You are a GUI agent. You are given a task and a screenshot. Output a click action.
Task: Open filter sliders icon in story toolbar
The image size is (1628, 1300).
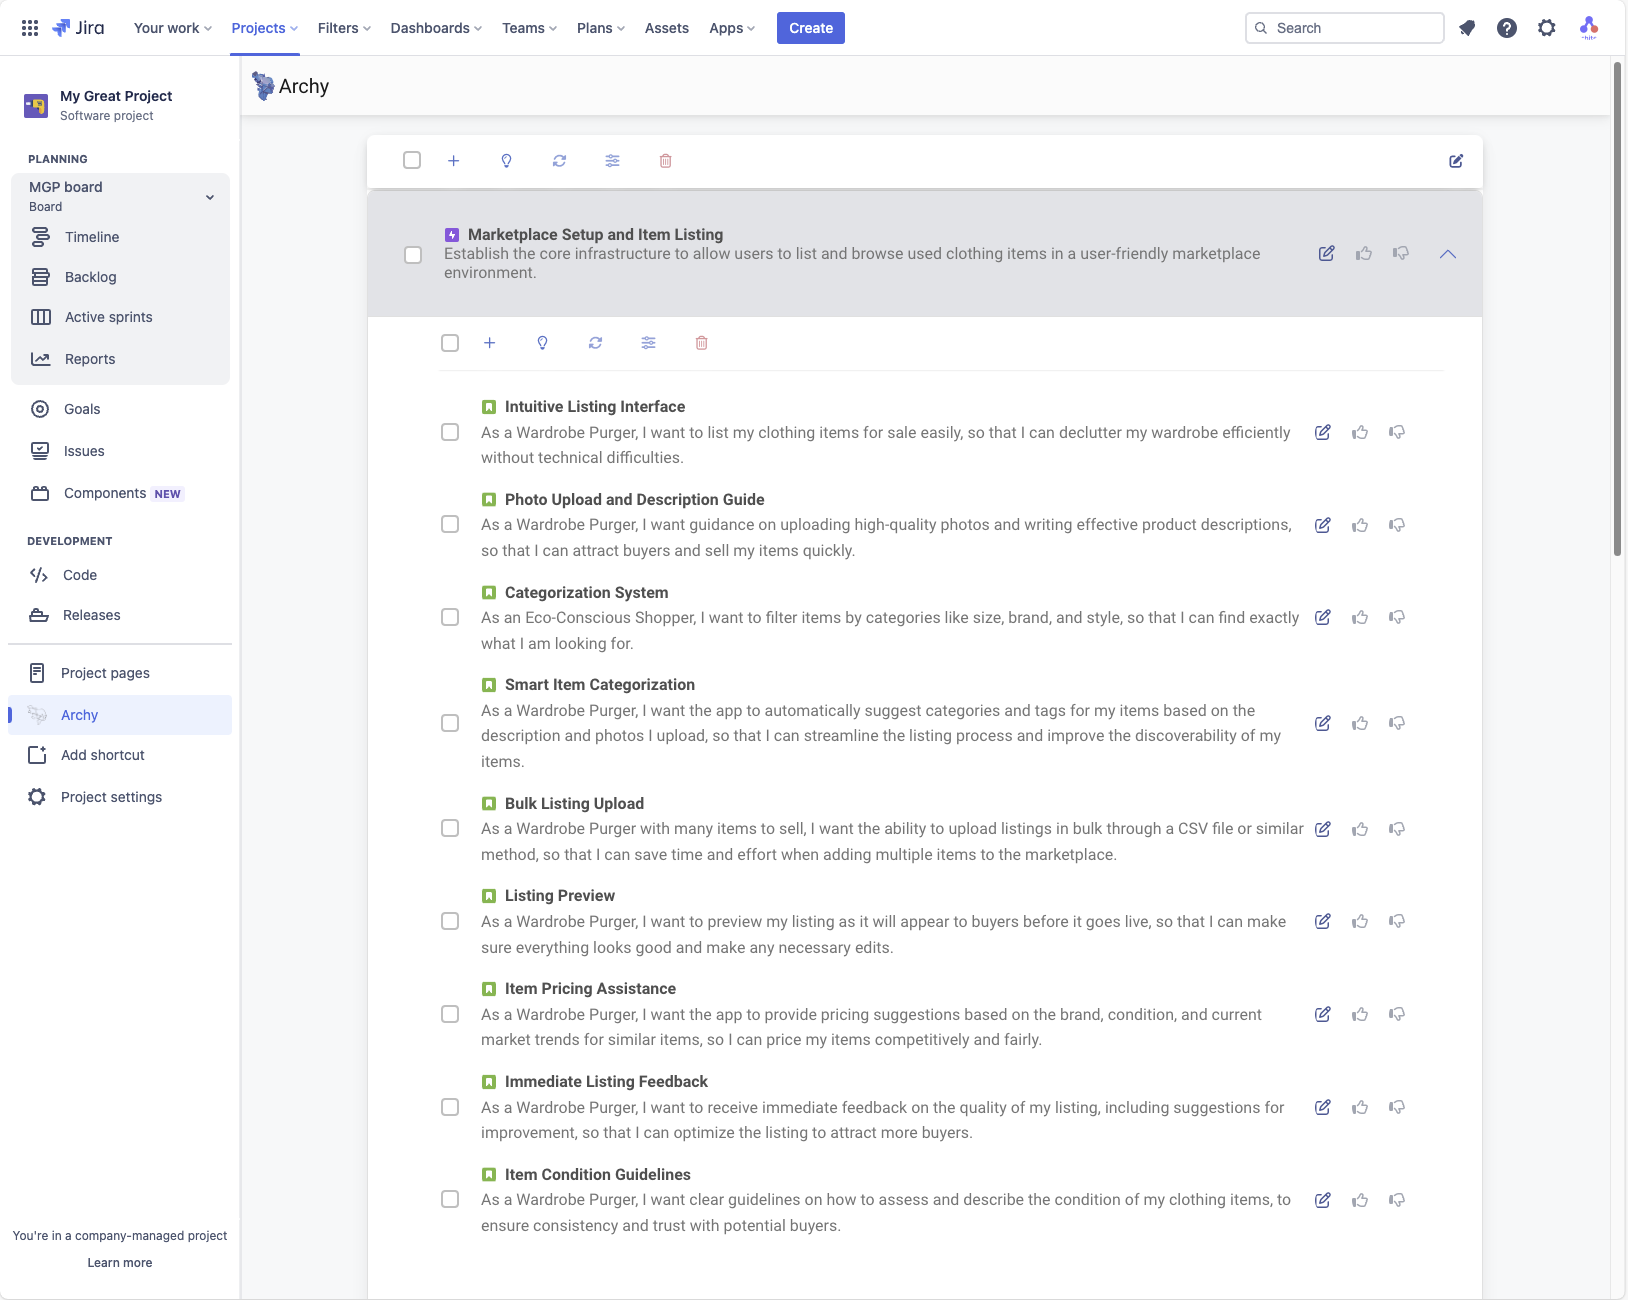point(648,343)
